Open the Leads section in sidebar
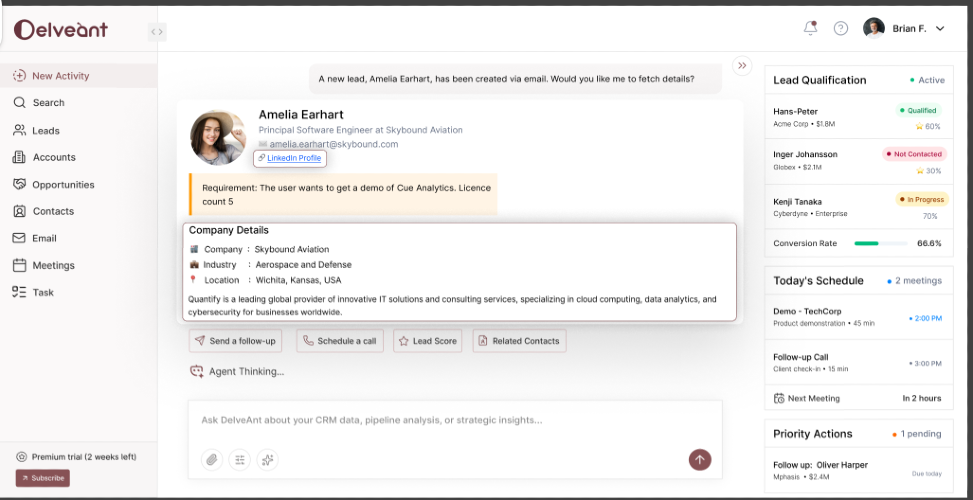This screenshot has height=500, width=973. click(x=45, y=130)
